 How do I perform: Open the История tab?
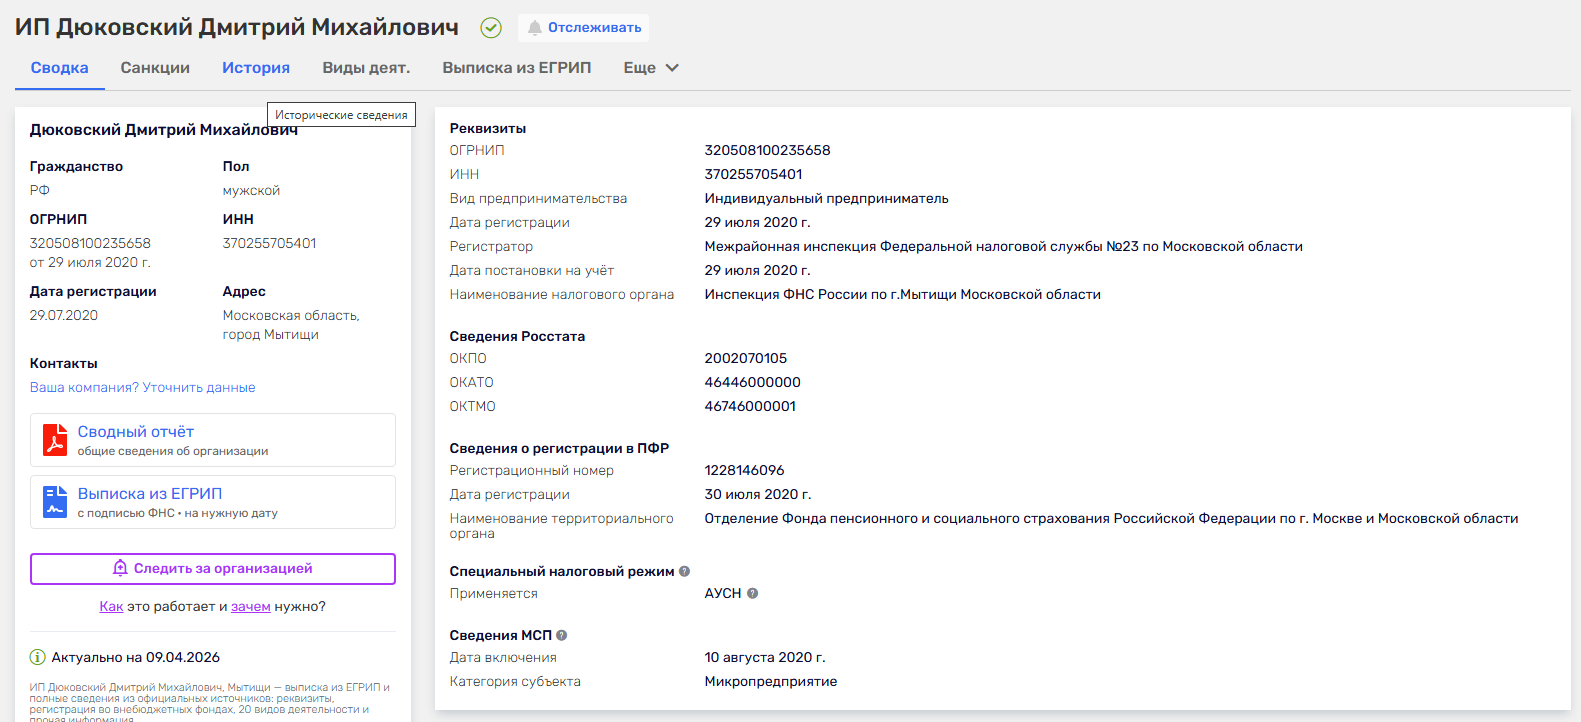[x=256, y=68]
